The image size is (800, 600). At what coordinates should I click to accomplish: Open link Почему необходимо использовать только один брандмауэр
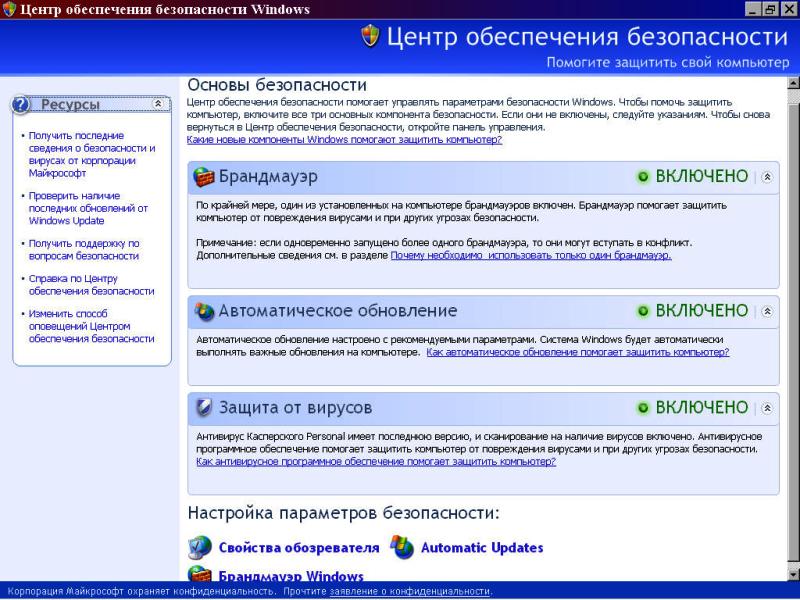[531, 255]
